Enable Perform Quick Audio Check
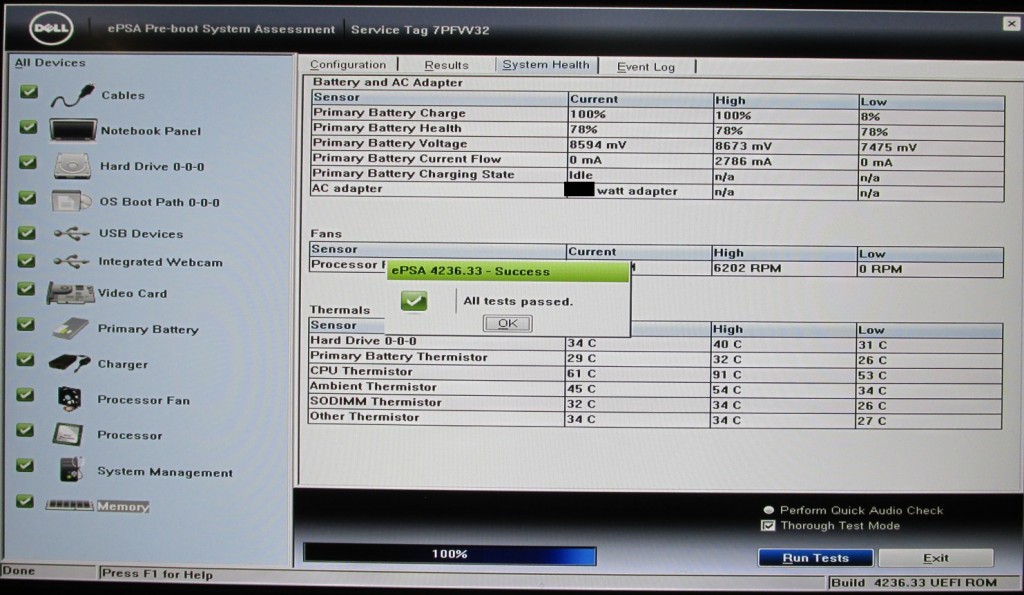Screen dimensions: 1024x595 point(769,510)
